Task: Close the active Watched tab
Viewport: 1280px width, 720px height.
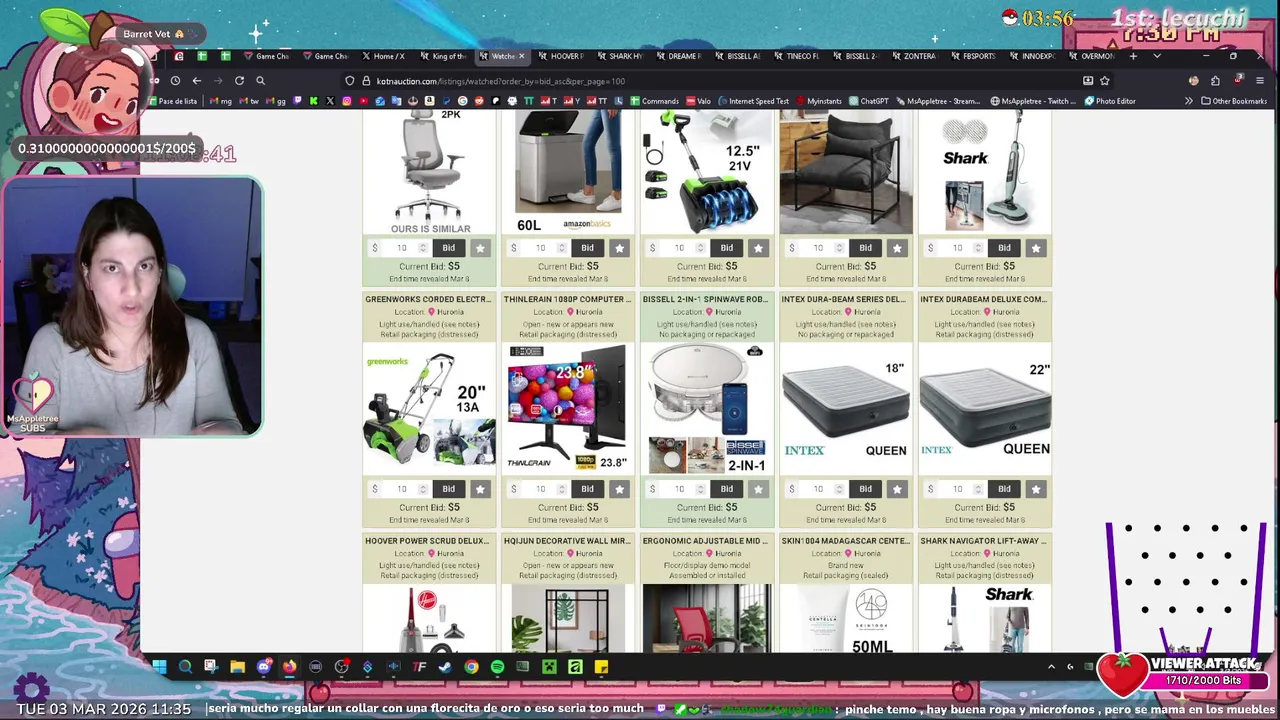Action: click(521, 56)
